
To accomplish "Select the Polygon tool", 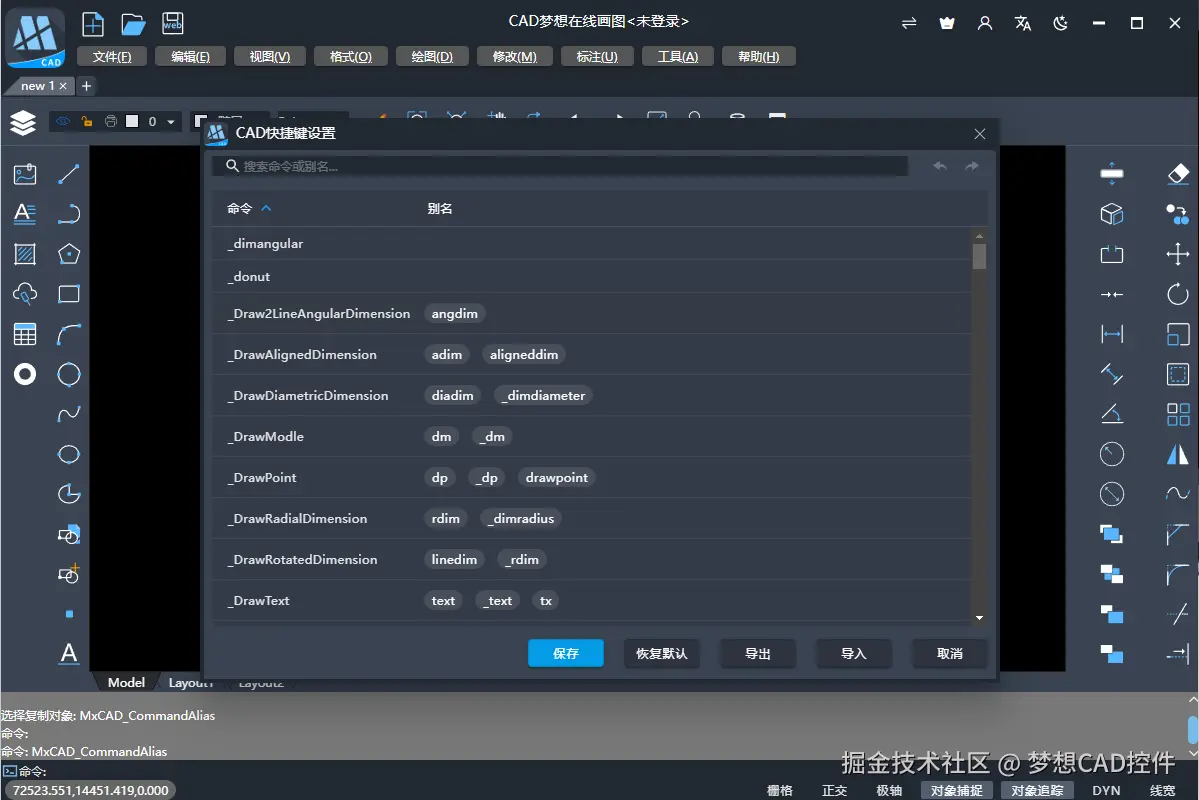I will [x=69, y=254].
